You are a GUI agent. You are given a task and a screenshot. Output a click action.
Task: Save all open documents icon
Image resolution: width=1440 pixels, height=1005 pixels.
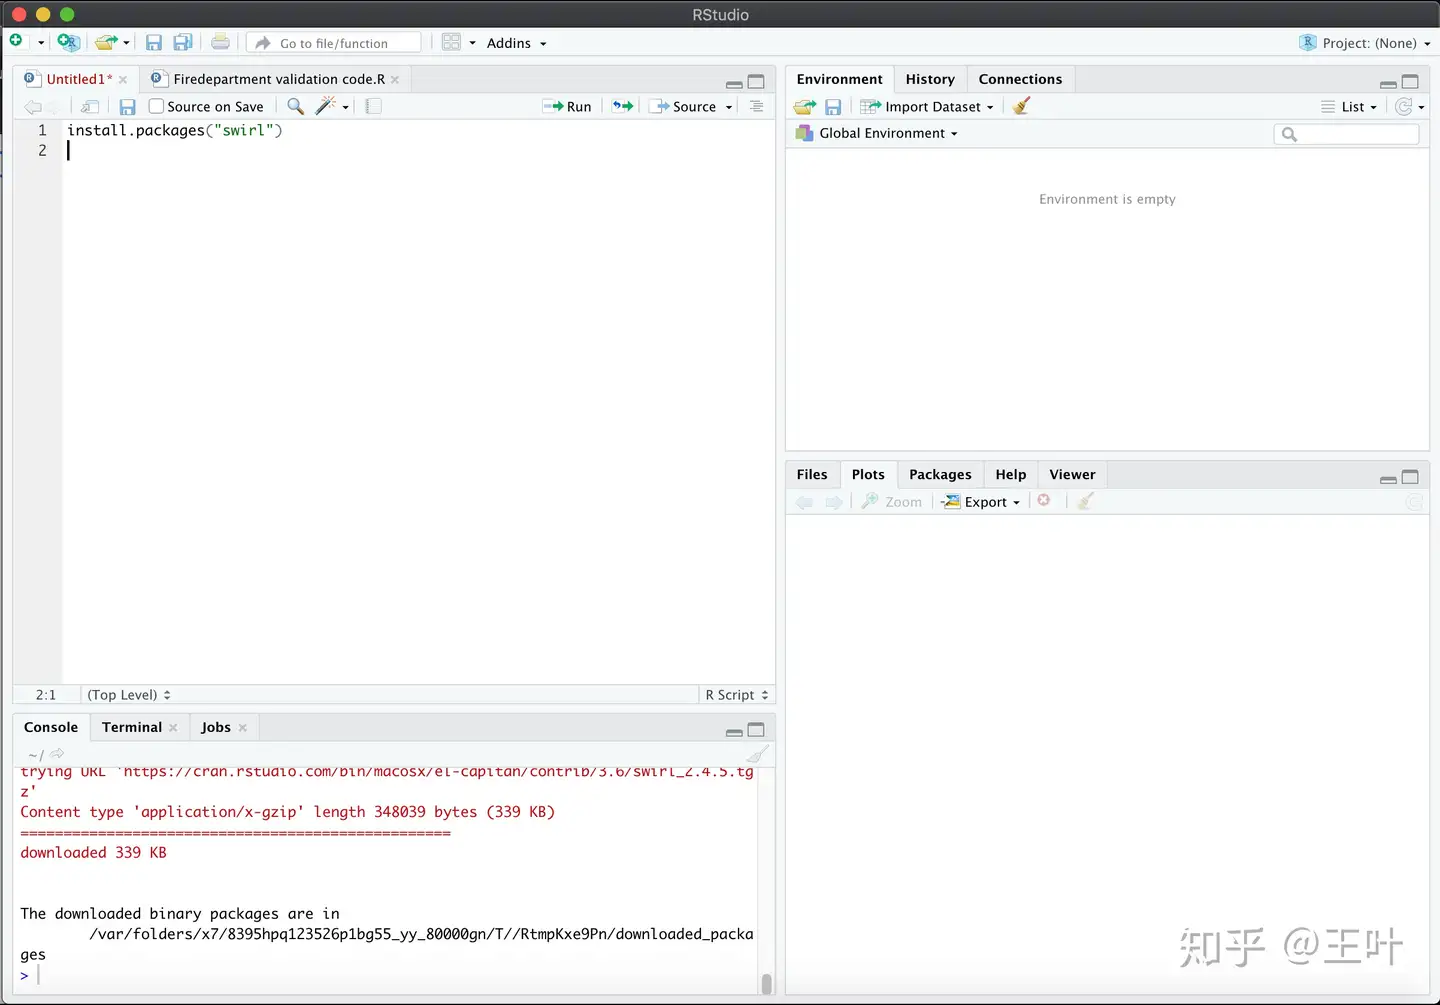183,42
